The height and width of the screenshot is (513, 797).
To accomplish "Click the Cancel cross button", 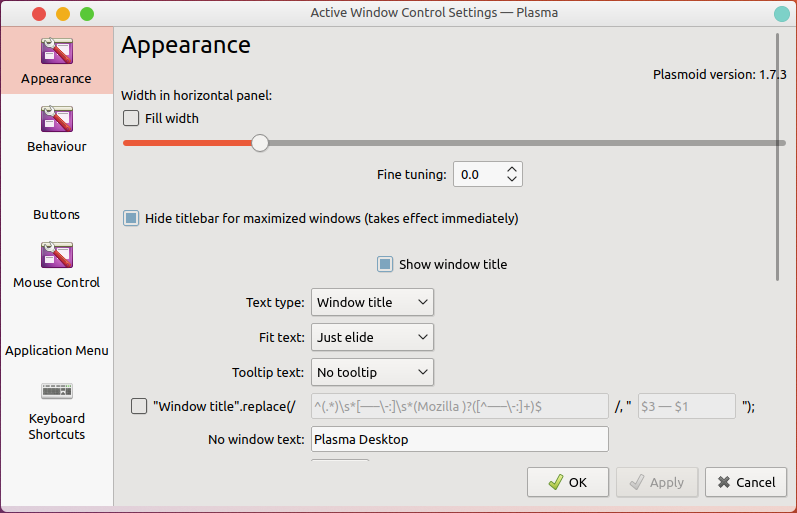I will pos(745,482).
